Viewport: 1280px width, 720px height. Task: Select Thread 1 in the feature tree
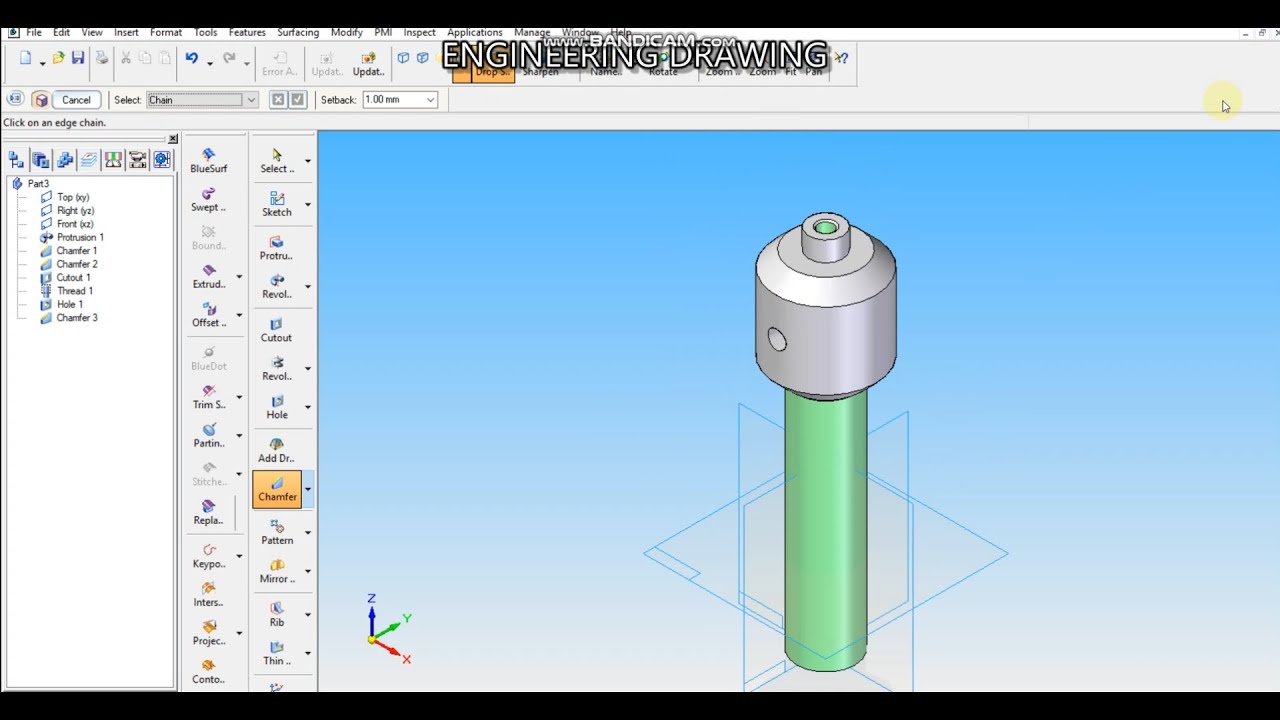pyautogui.click(x=67, y=291)
